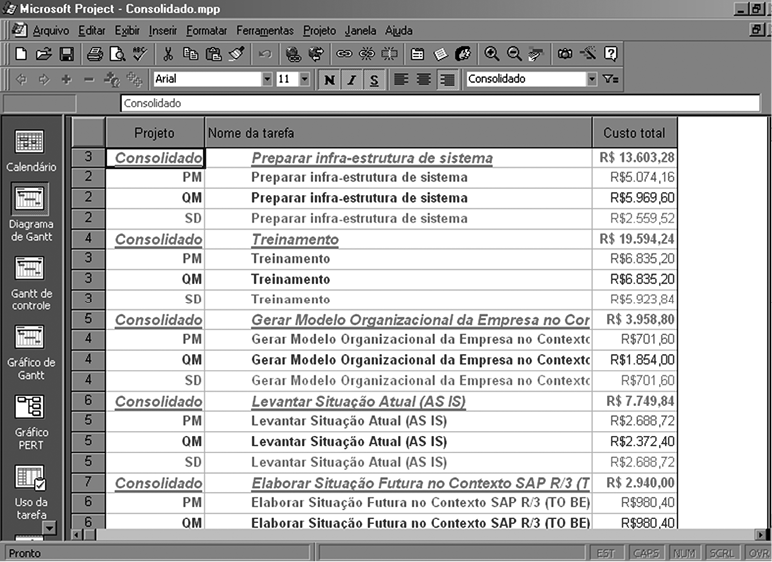Center align text
Screen dimensions: 772x562
click(424, 80)
